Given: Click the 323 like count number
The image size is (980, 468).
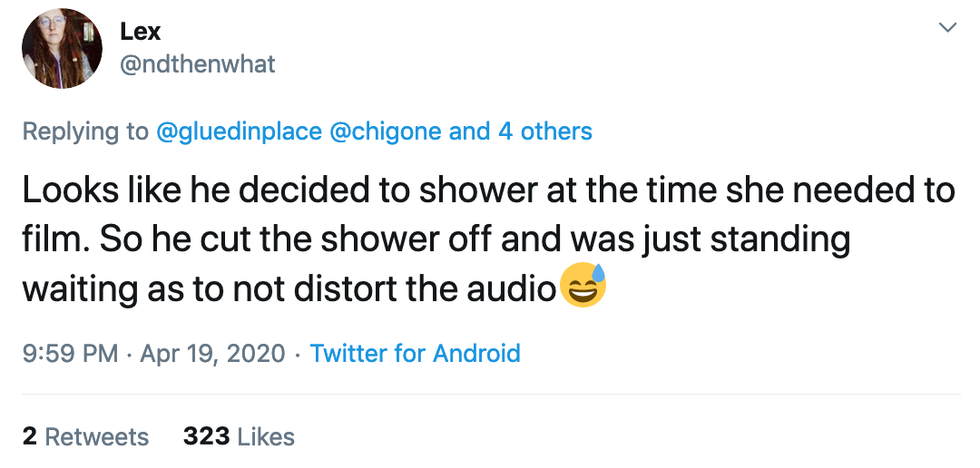Looking at the screenshot, I should coord(206,437).
